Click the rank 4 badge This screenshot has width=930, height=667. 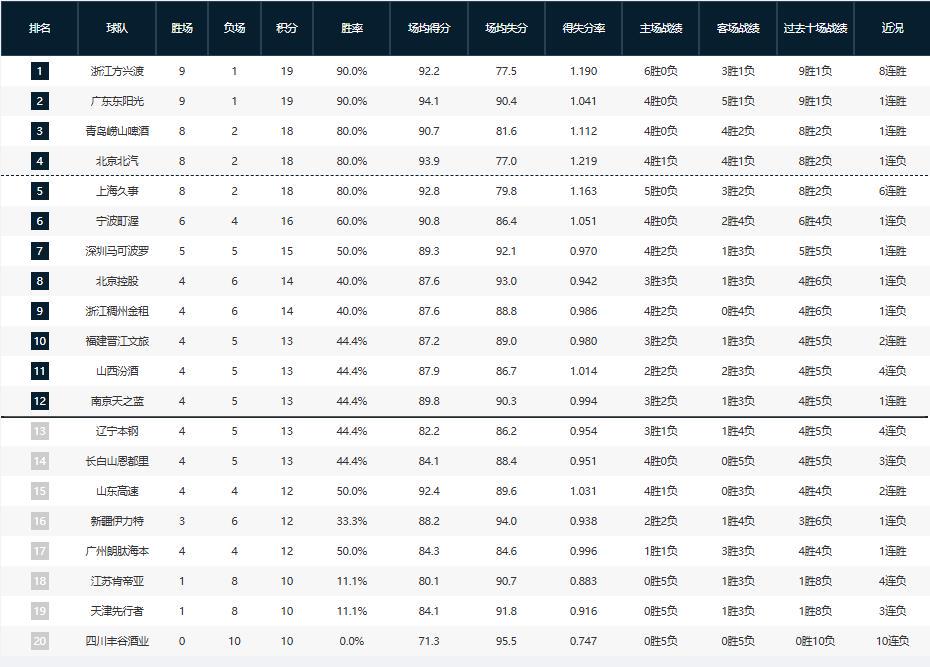coord(40,161)
